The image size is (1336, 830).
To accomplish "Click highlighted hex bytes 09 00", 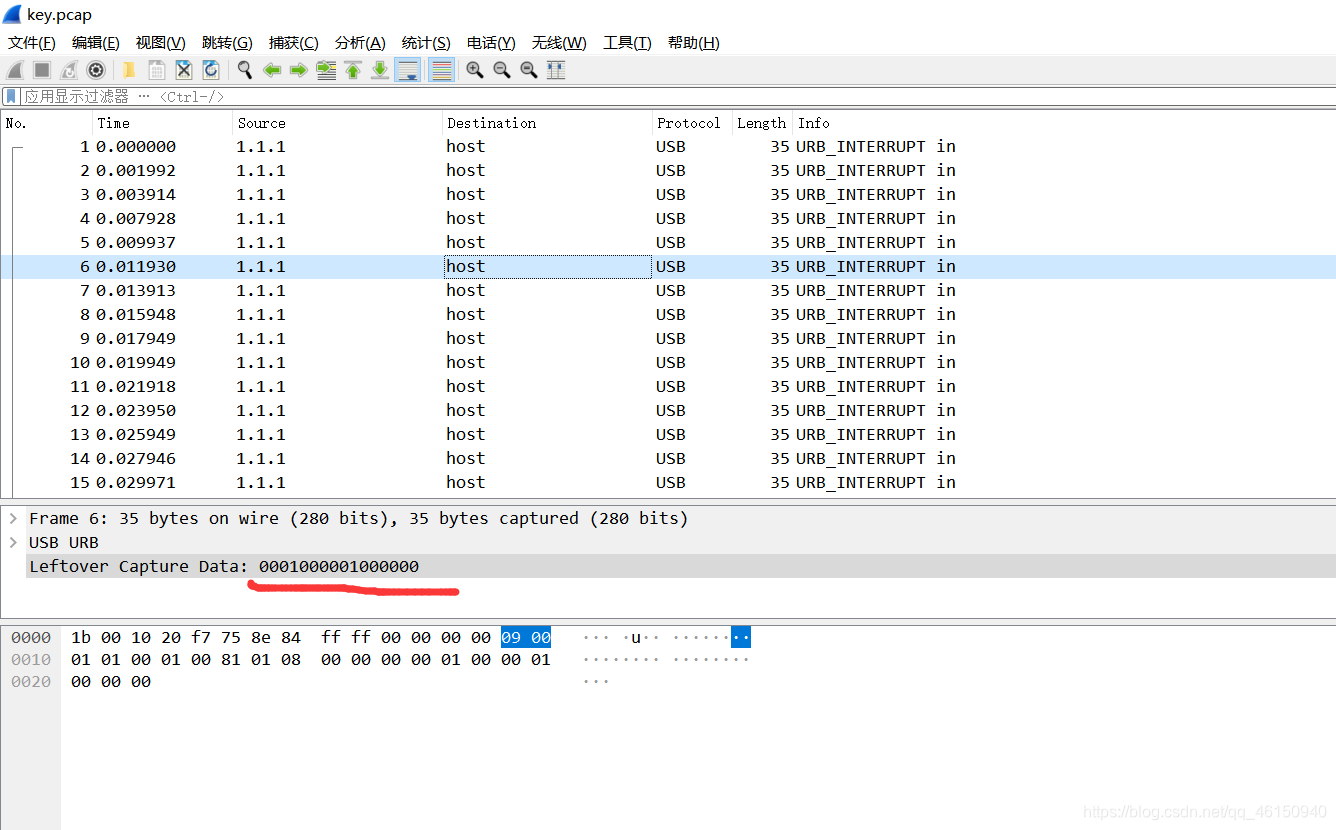I will (526, 638).
